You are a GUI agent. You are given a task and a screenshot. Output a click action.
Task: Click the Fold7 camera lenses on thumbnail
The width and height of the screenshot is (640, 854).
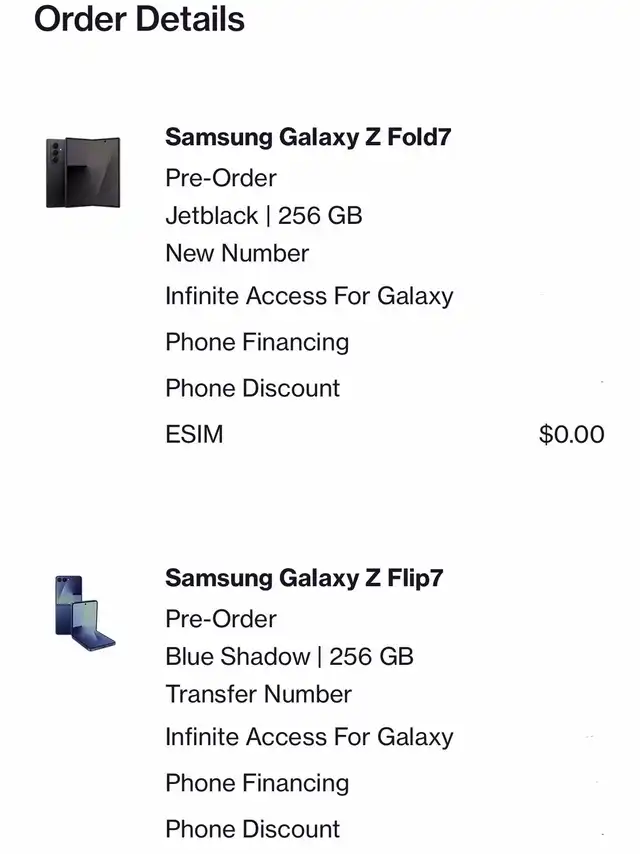(x=54, y=152)
